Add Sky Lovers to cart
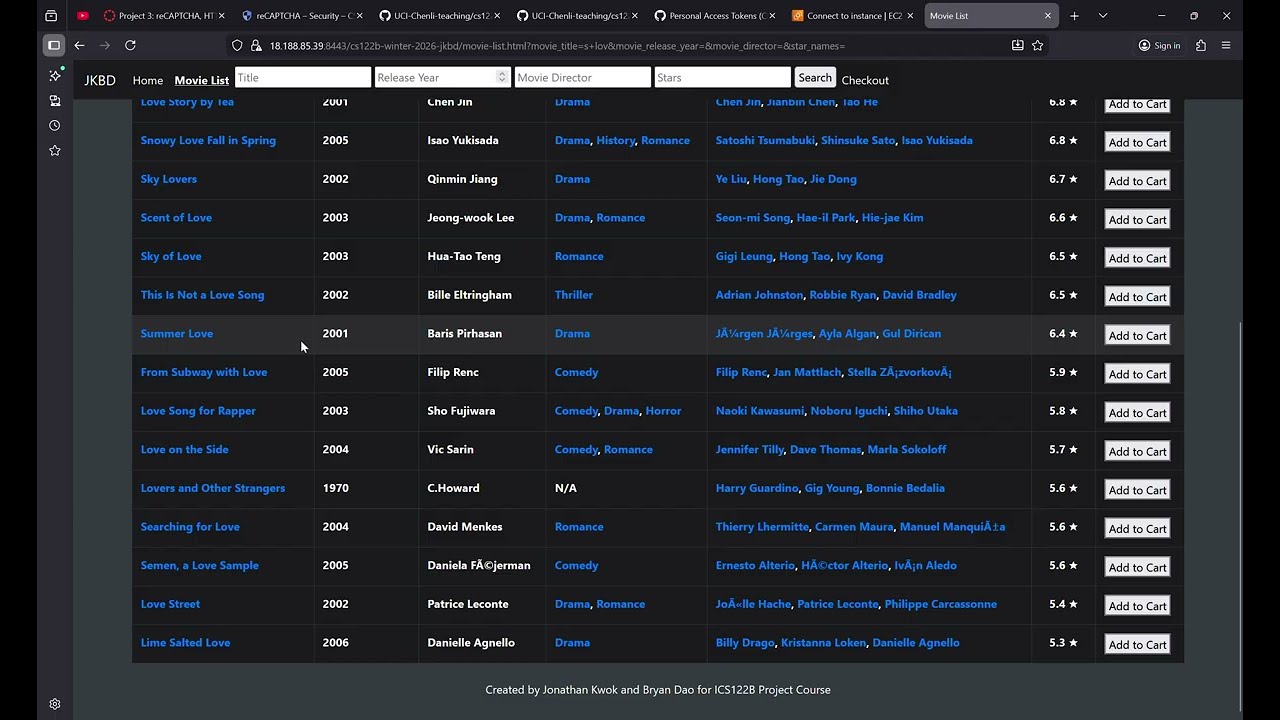This screenshot has width=1280, height=720. (x=1138, y=181)
